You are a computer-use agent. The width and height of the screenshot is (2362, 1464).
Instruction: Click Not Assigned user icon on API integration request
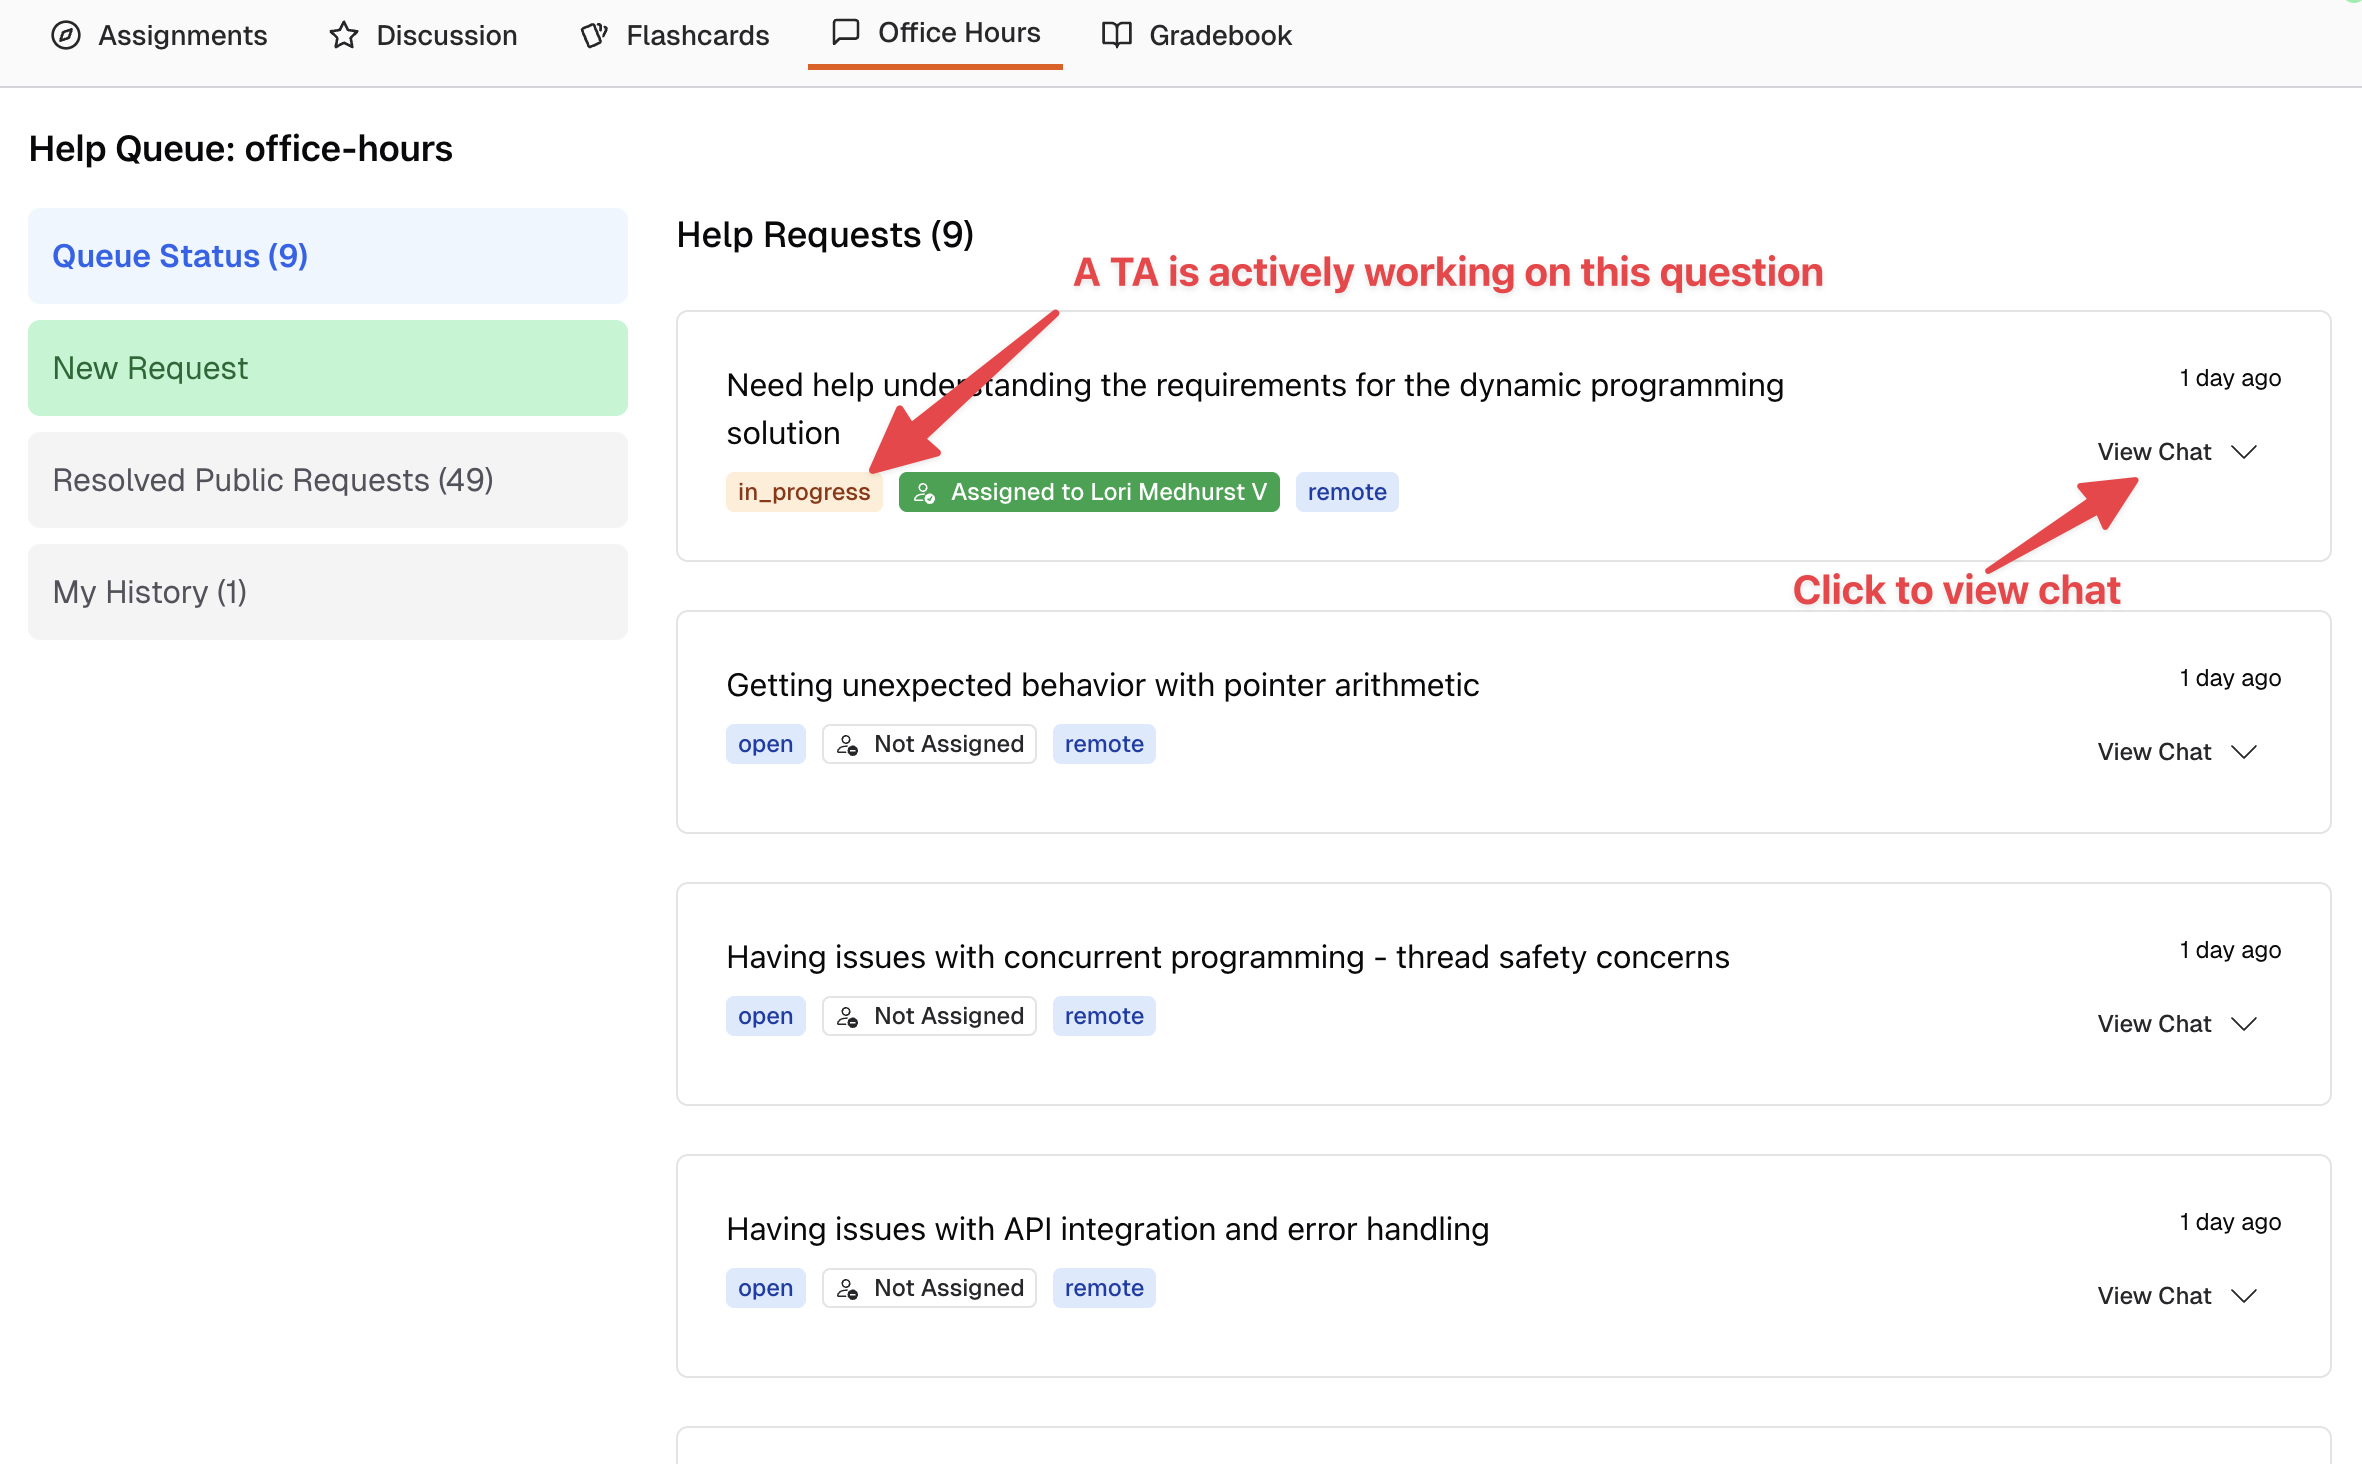click(848, 1289)
